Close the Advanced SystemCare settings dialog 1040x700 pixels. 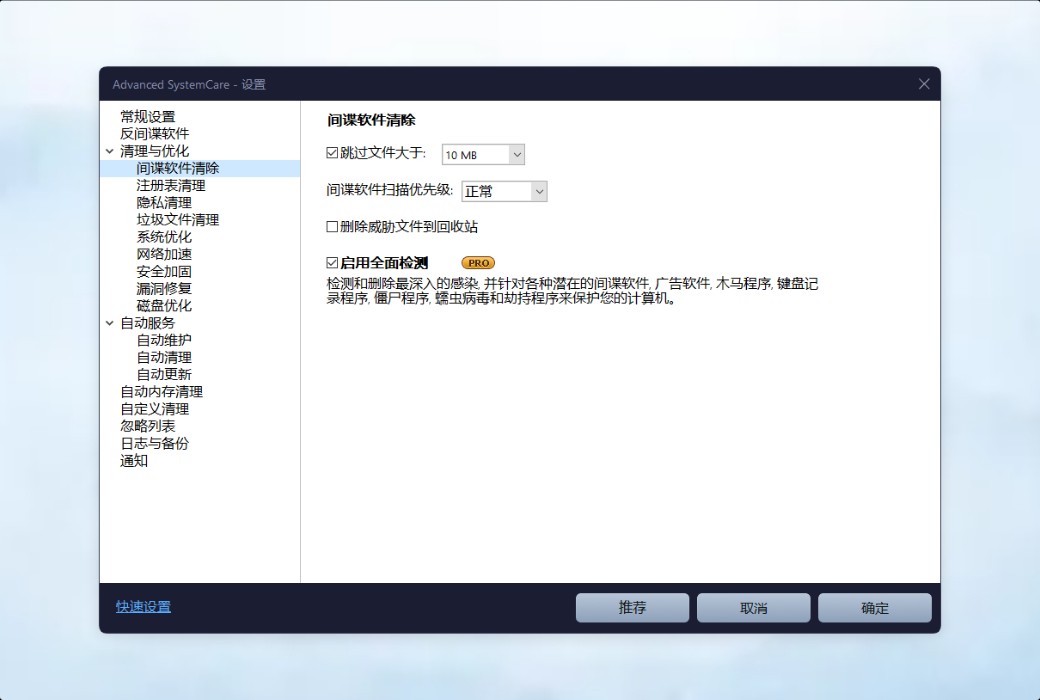[924, 84]
